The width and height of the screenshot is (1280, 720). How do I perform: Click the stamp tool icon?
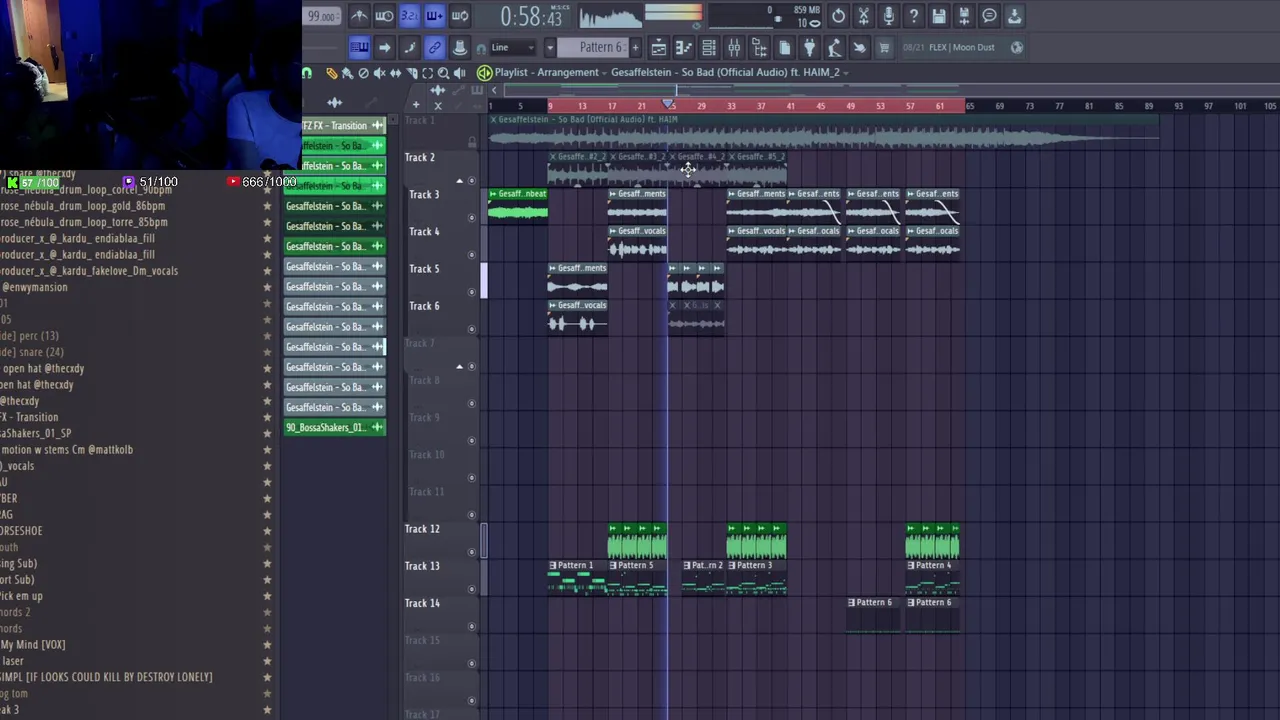[460, 47]
